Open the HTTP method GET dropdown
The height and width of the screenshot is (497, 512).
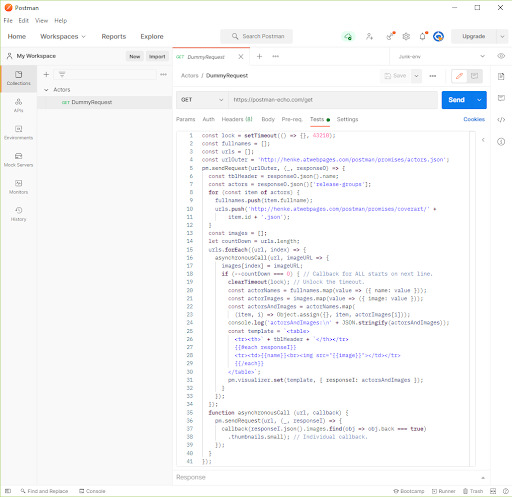[x=202, y=100]
